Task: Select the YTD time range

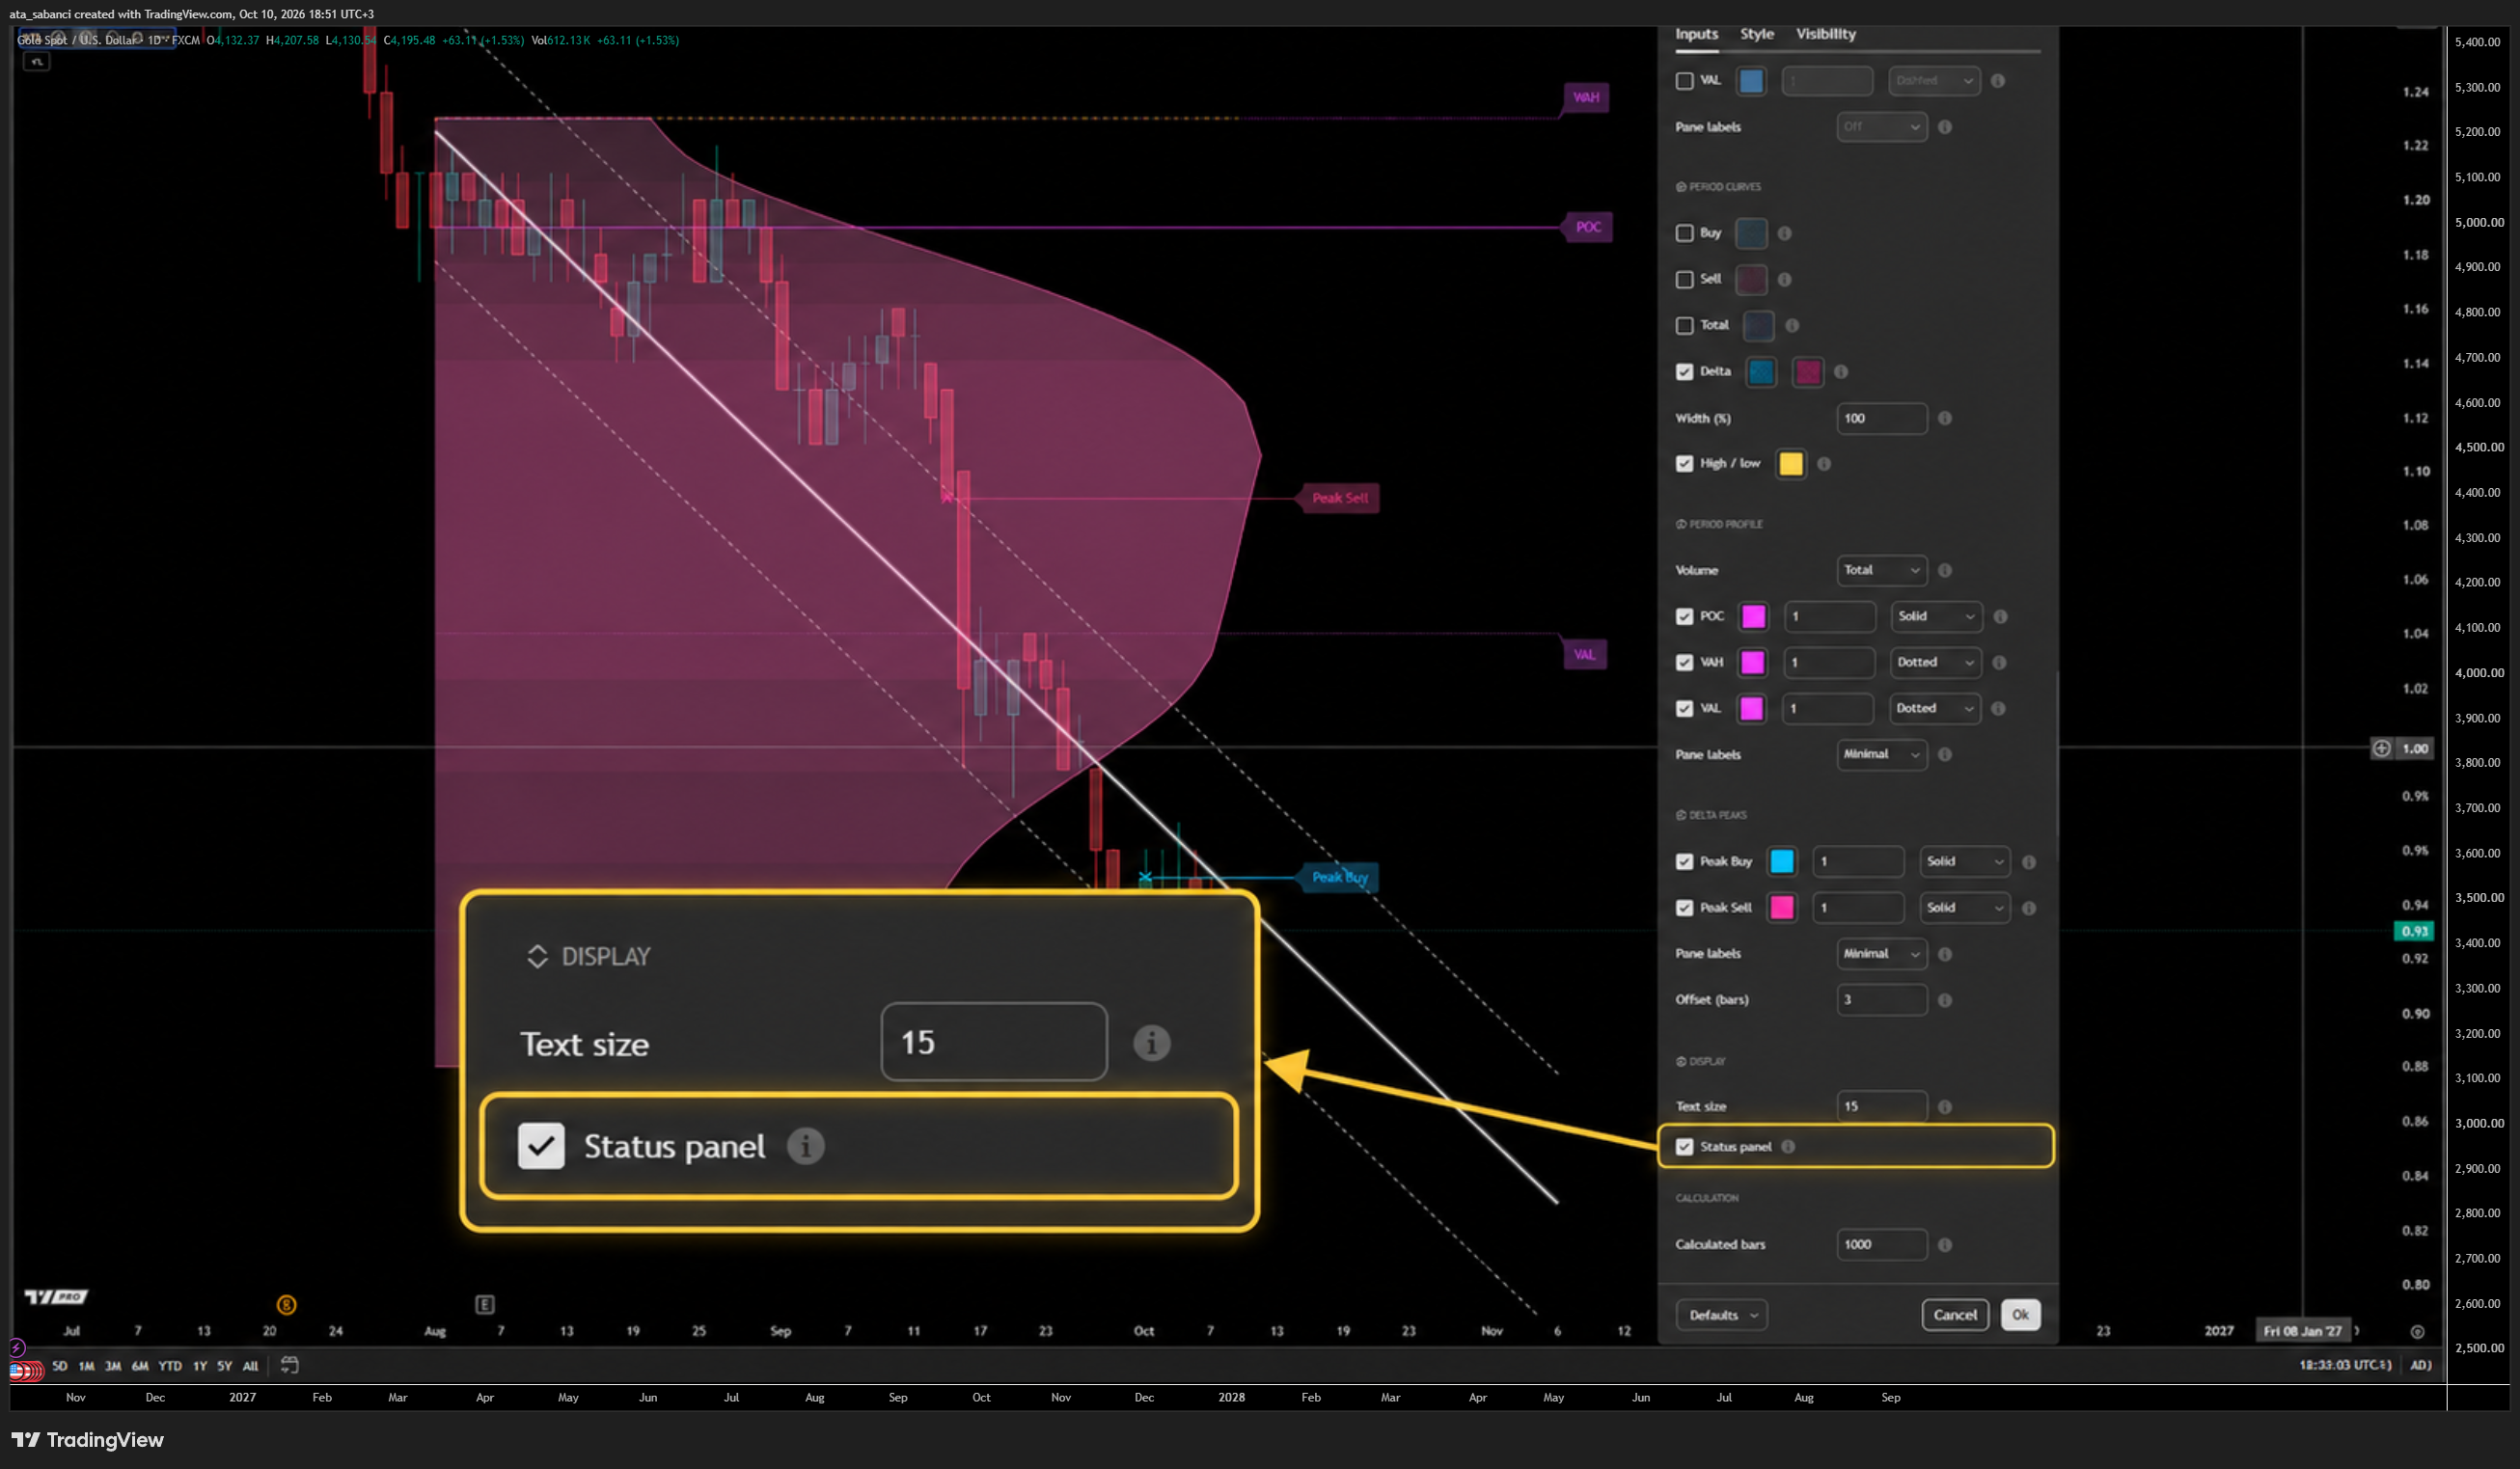Action: tap(170, 1366)
